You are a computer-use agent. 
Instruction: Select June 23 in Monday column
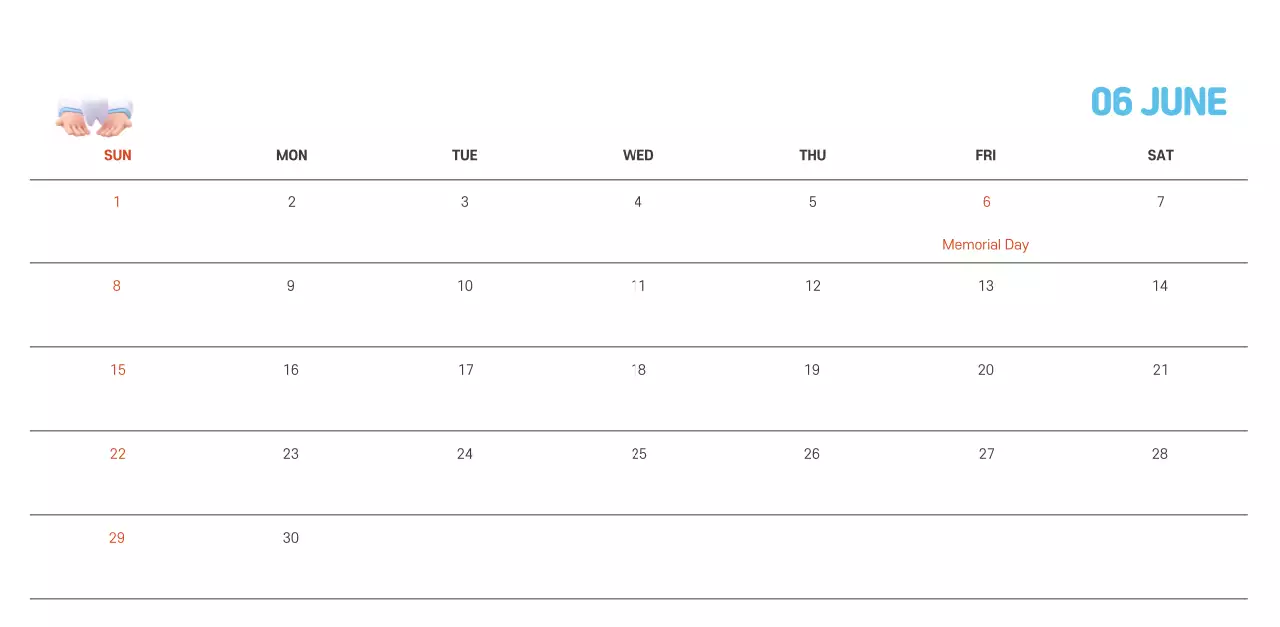pyautogui.click(x=291, y=454)
